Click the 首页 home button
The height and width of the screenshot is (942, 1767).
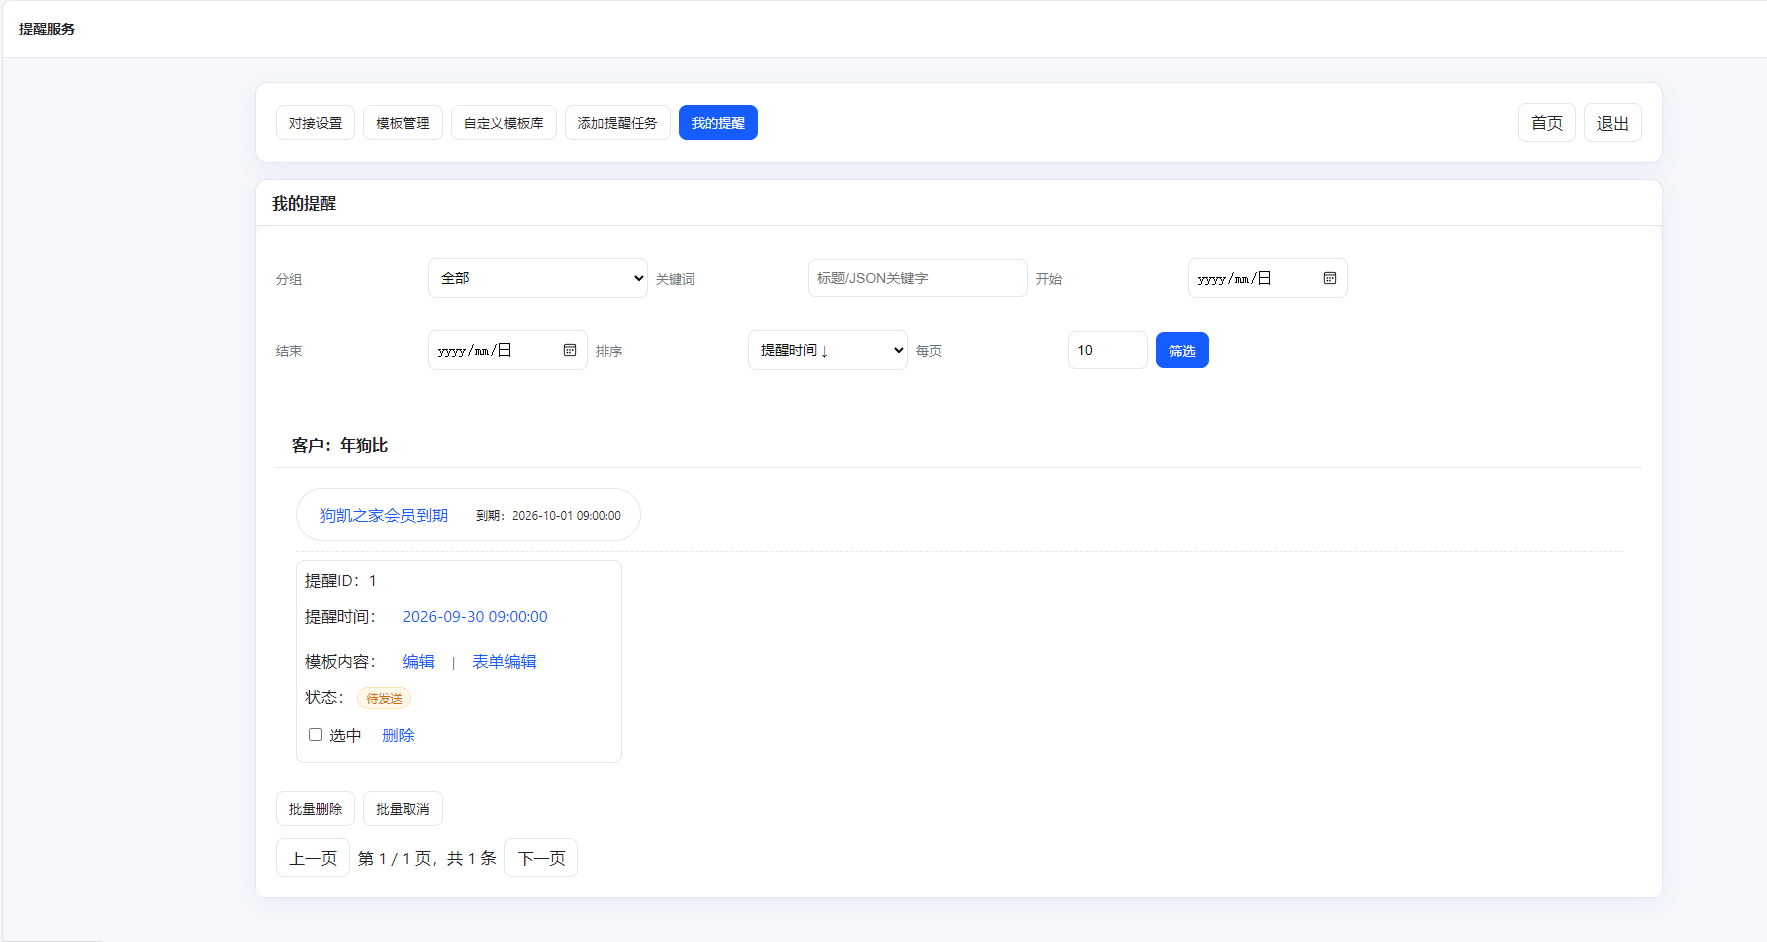coord(1546,123)
